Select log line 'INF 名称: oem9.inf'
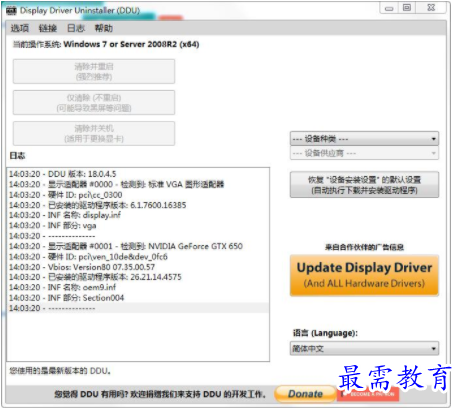The height and width of the screenshot is (409, 460). 138,287
